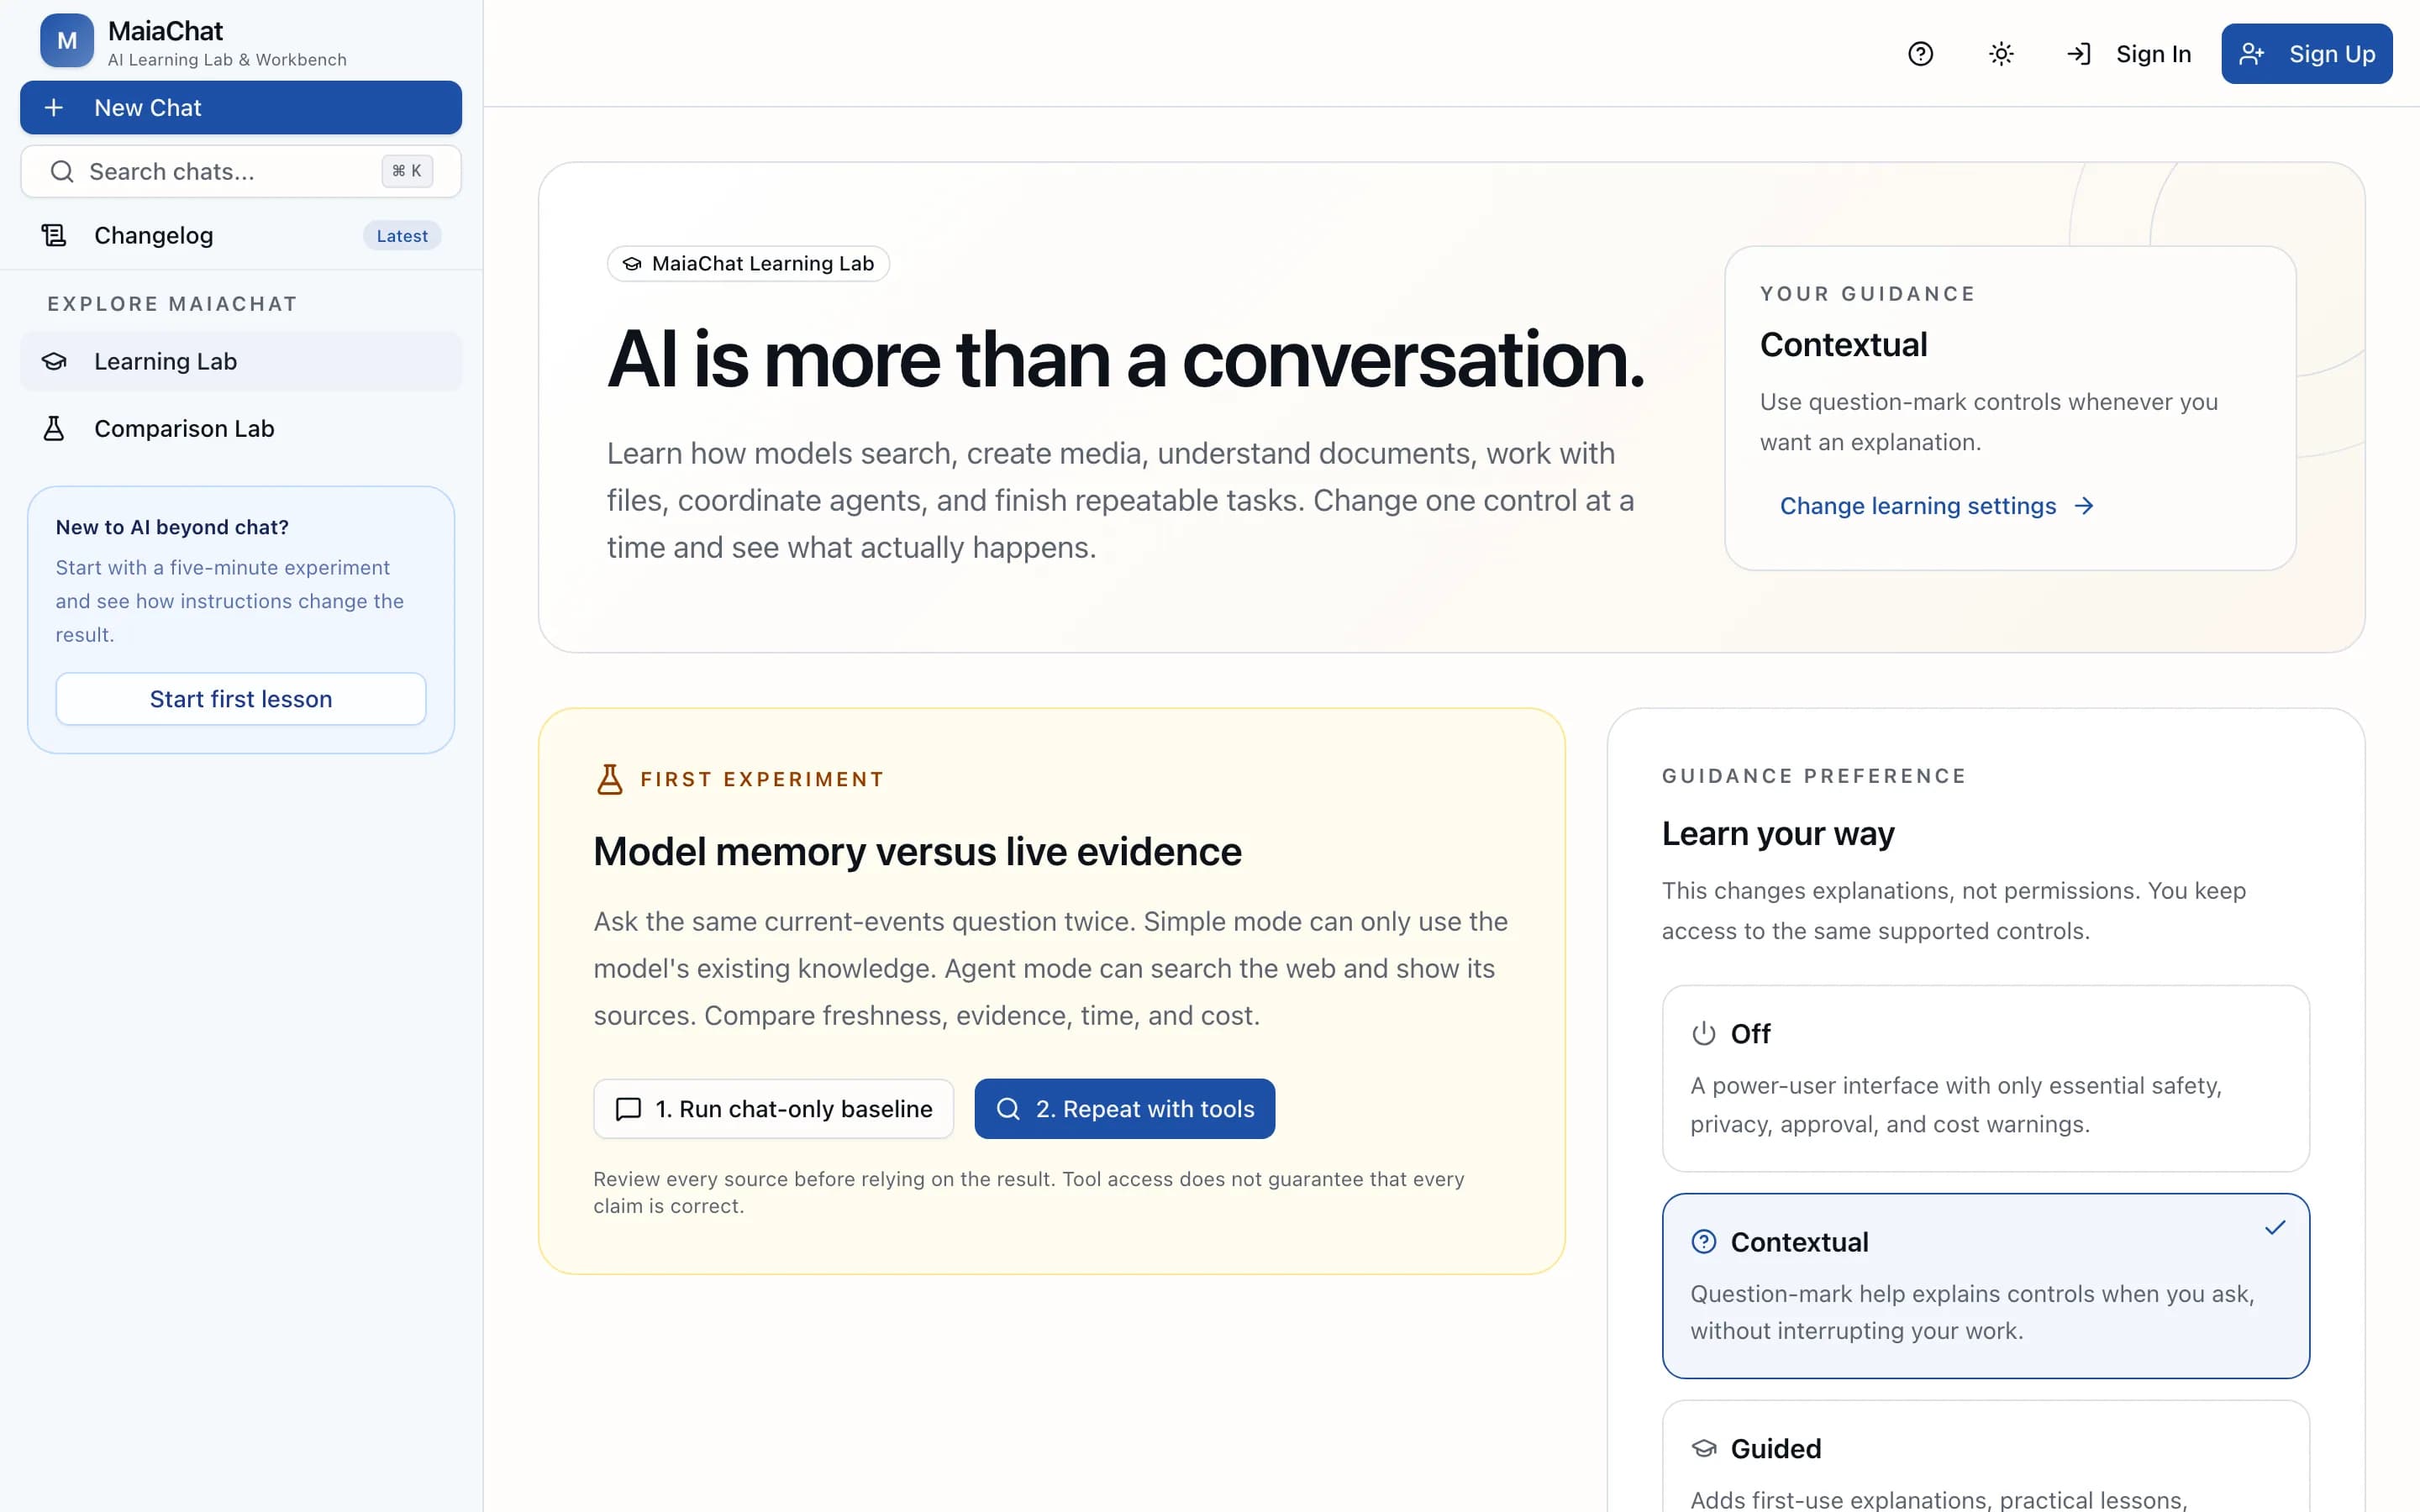The width and height of the screenshot is (2420, 1512).
Task: Click the 'YOUR GUIDANCE' label
Action: [x=1867, y=294]
